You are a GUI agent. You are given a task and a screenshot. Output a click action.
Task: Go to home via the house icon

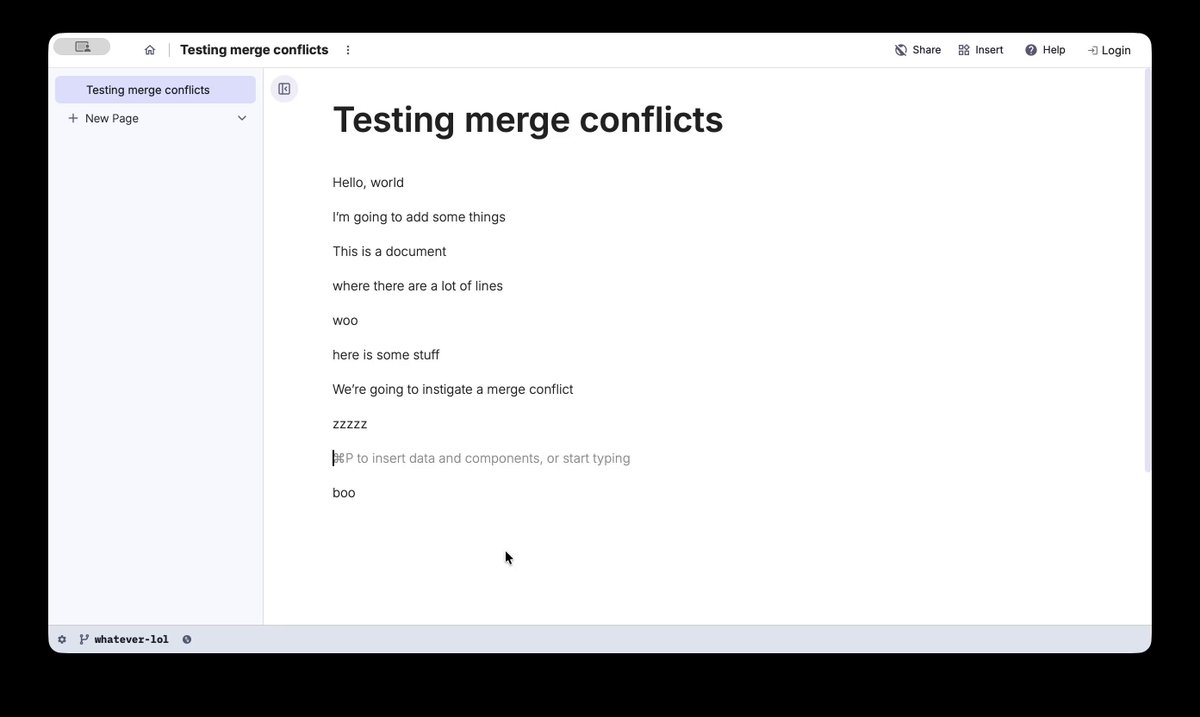(x=150, y=50)
